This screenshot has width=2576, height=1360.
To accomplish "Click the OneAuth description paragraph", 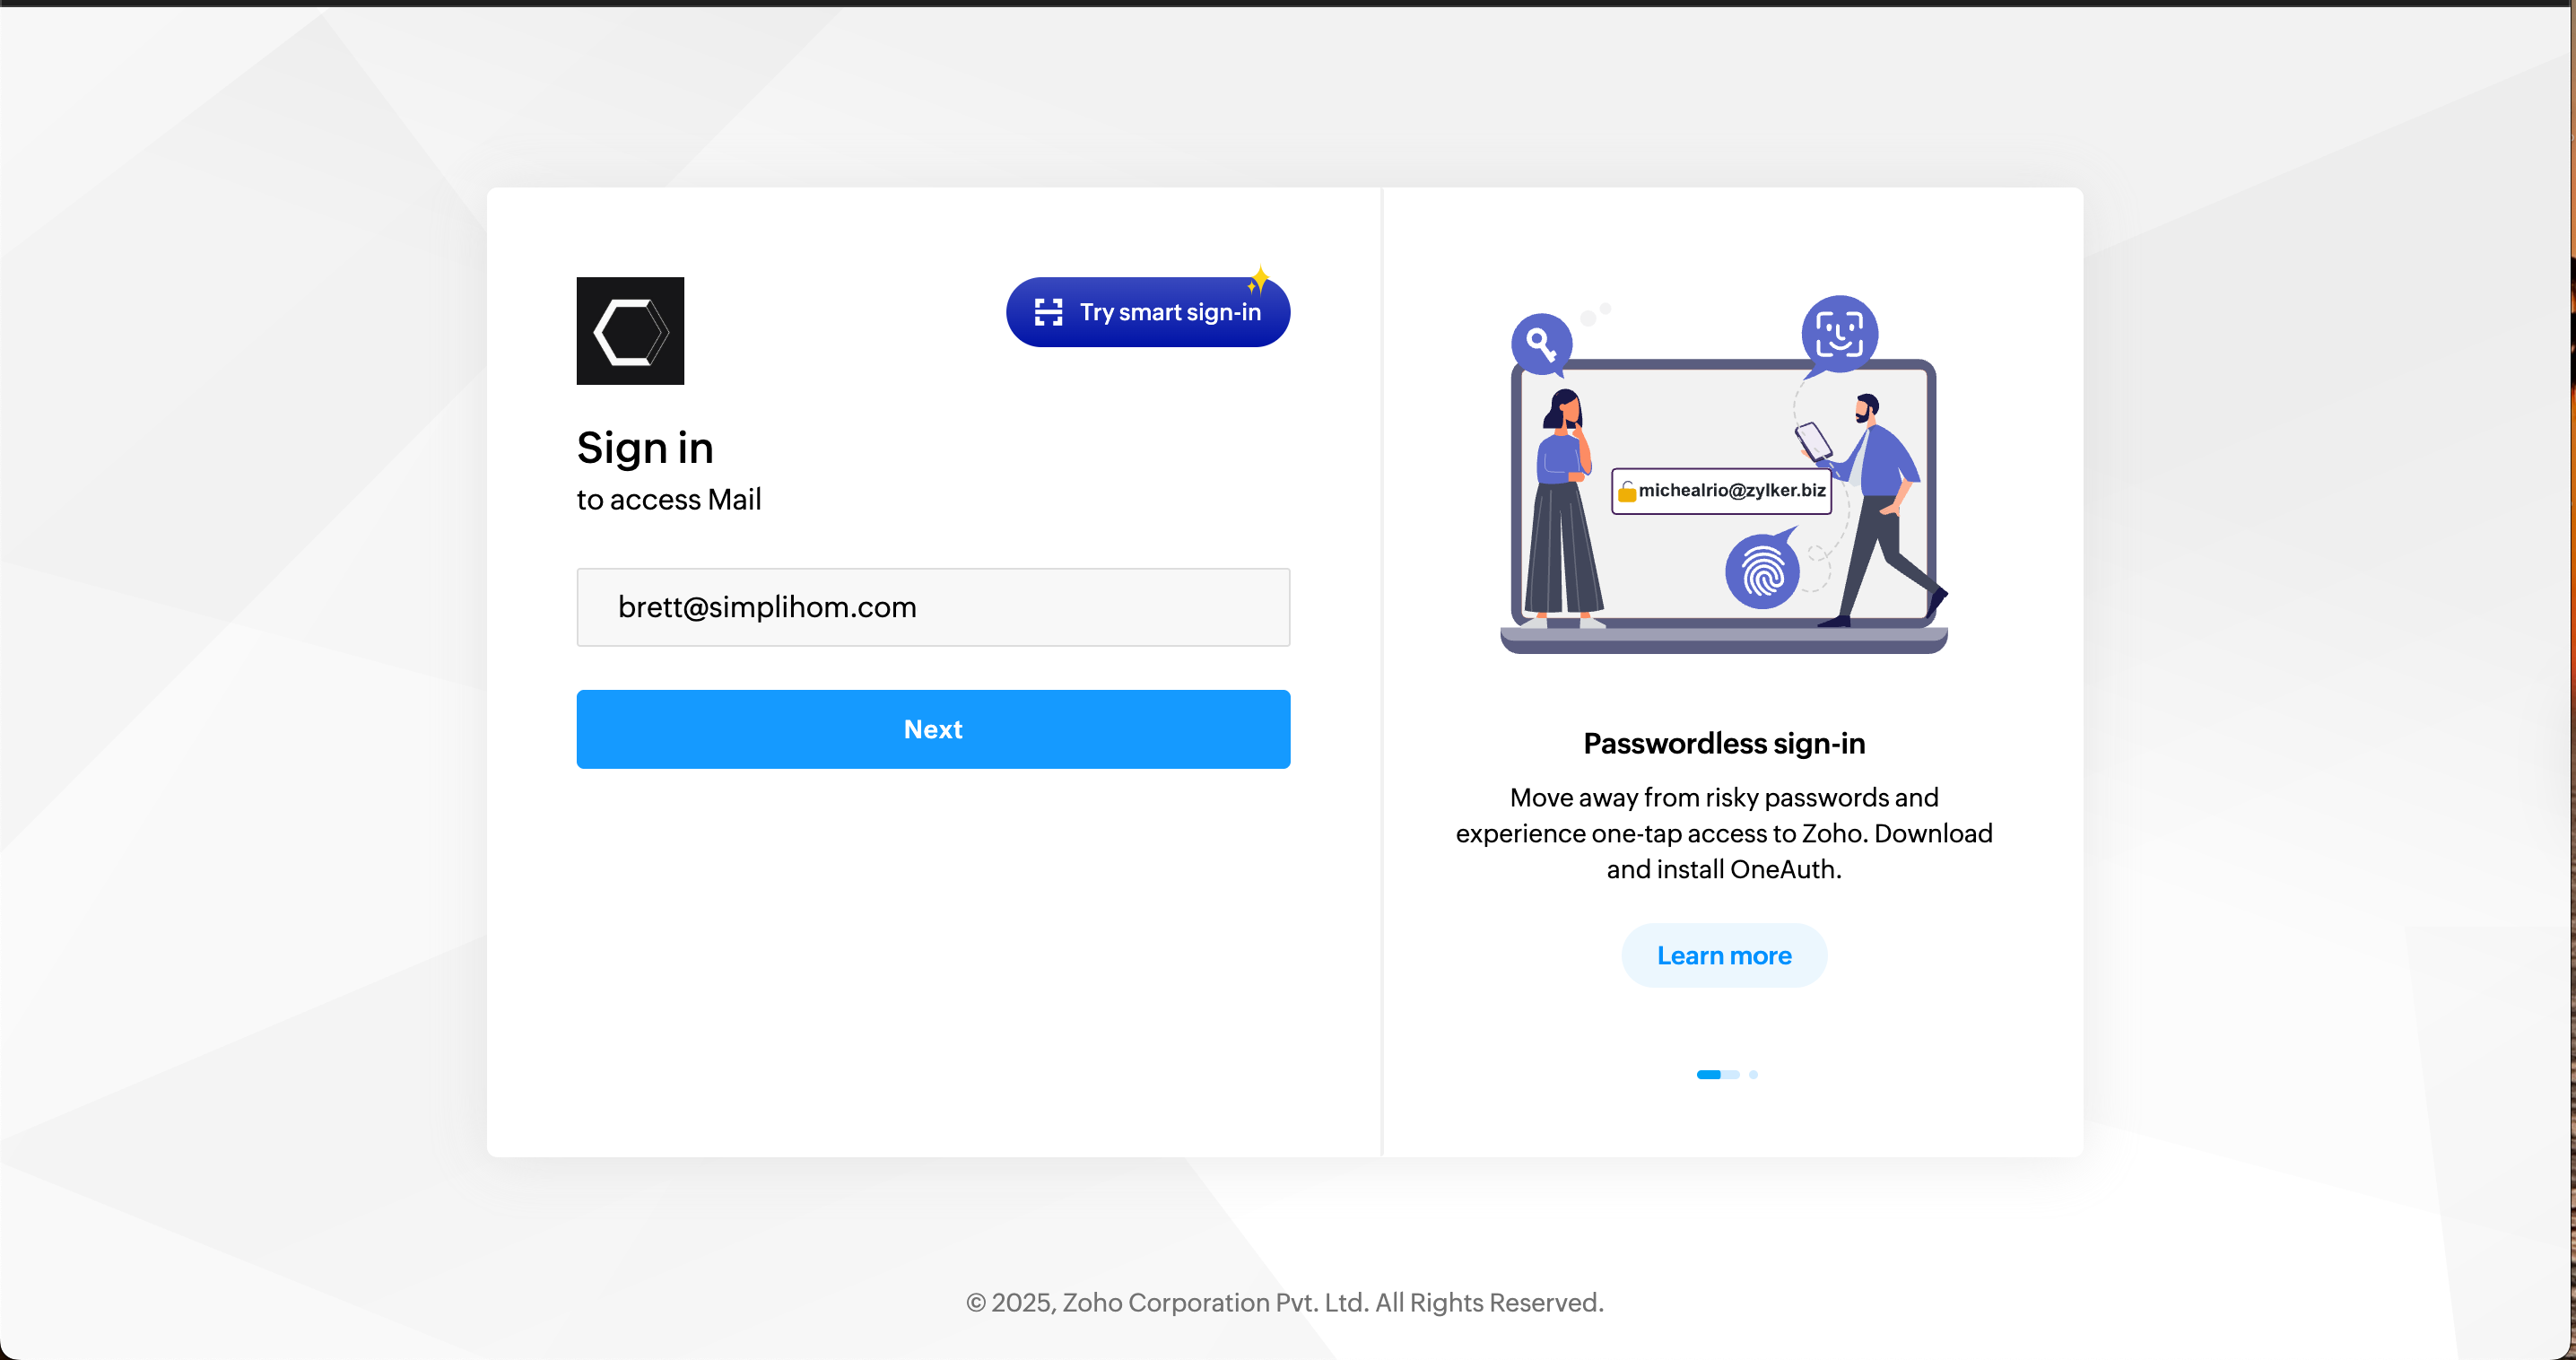I will coord(1724,833).
